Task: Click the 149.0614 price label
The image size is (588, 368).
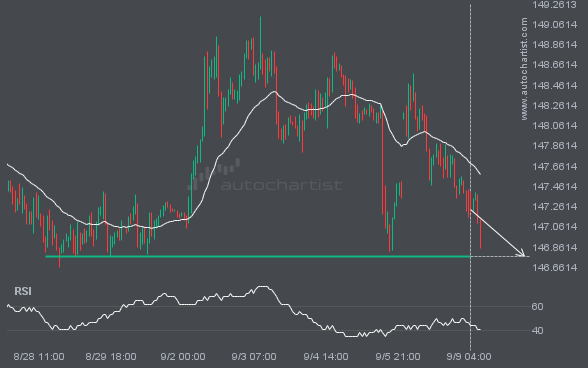Action: (554, 25)
